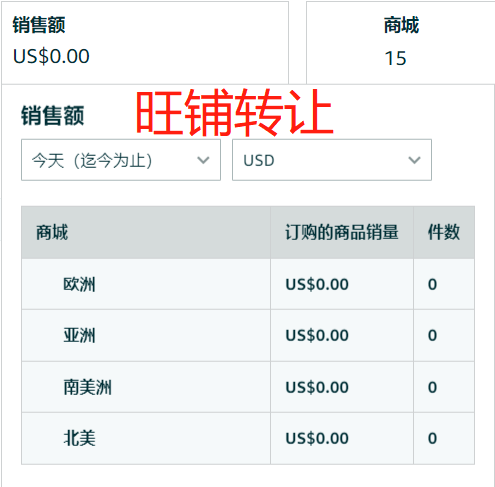Image resolution: width=495 pixels, height=487 pixels.
Task: Click the top US$0.00 total sales amount
Action: click(x=51, y=56)
